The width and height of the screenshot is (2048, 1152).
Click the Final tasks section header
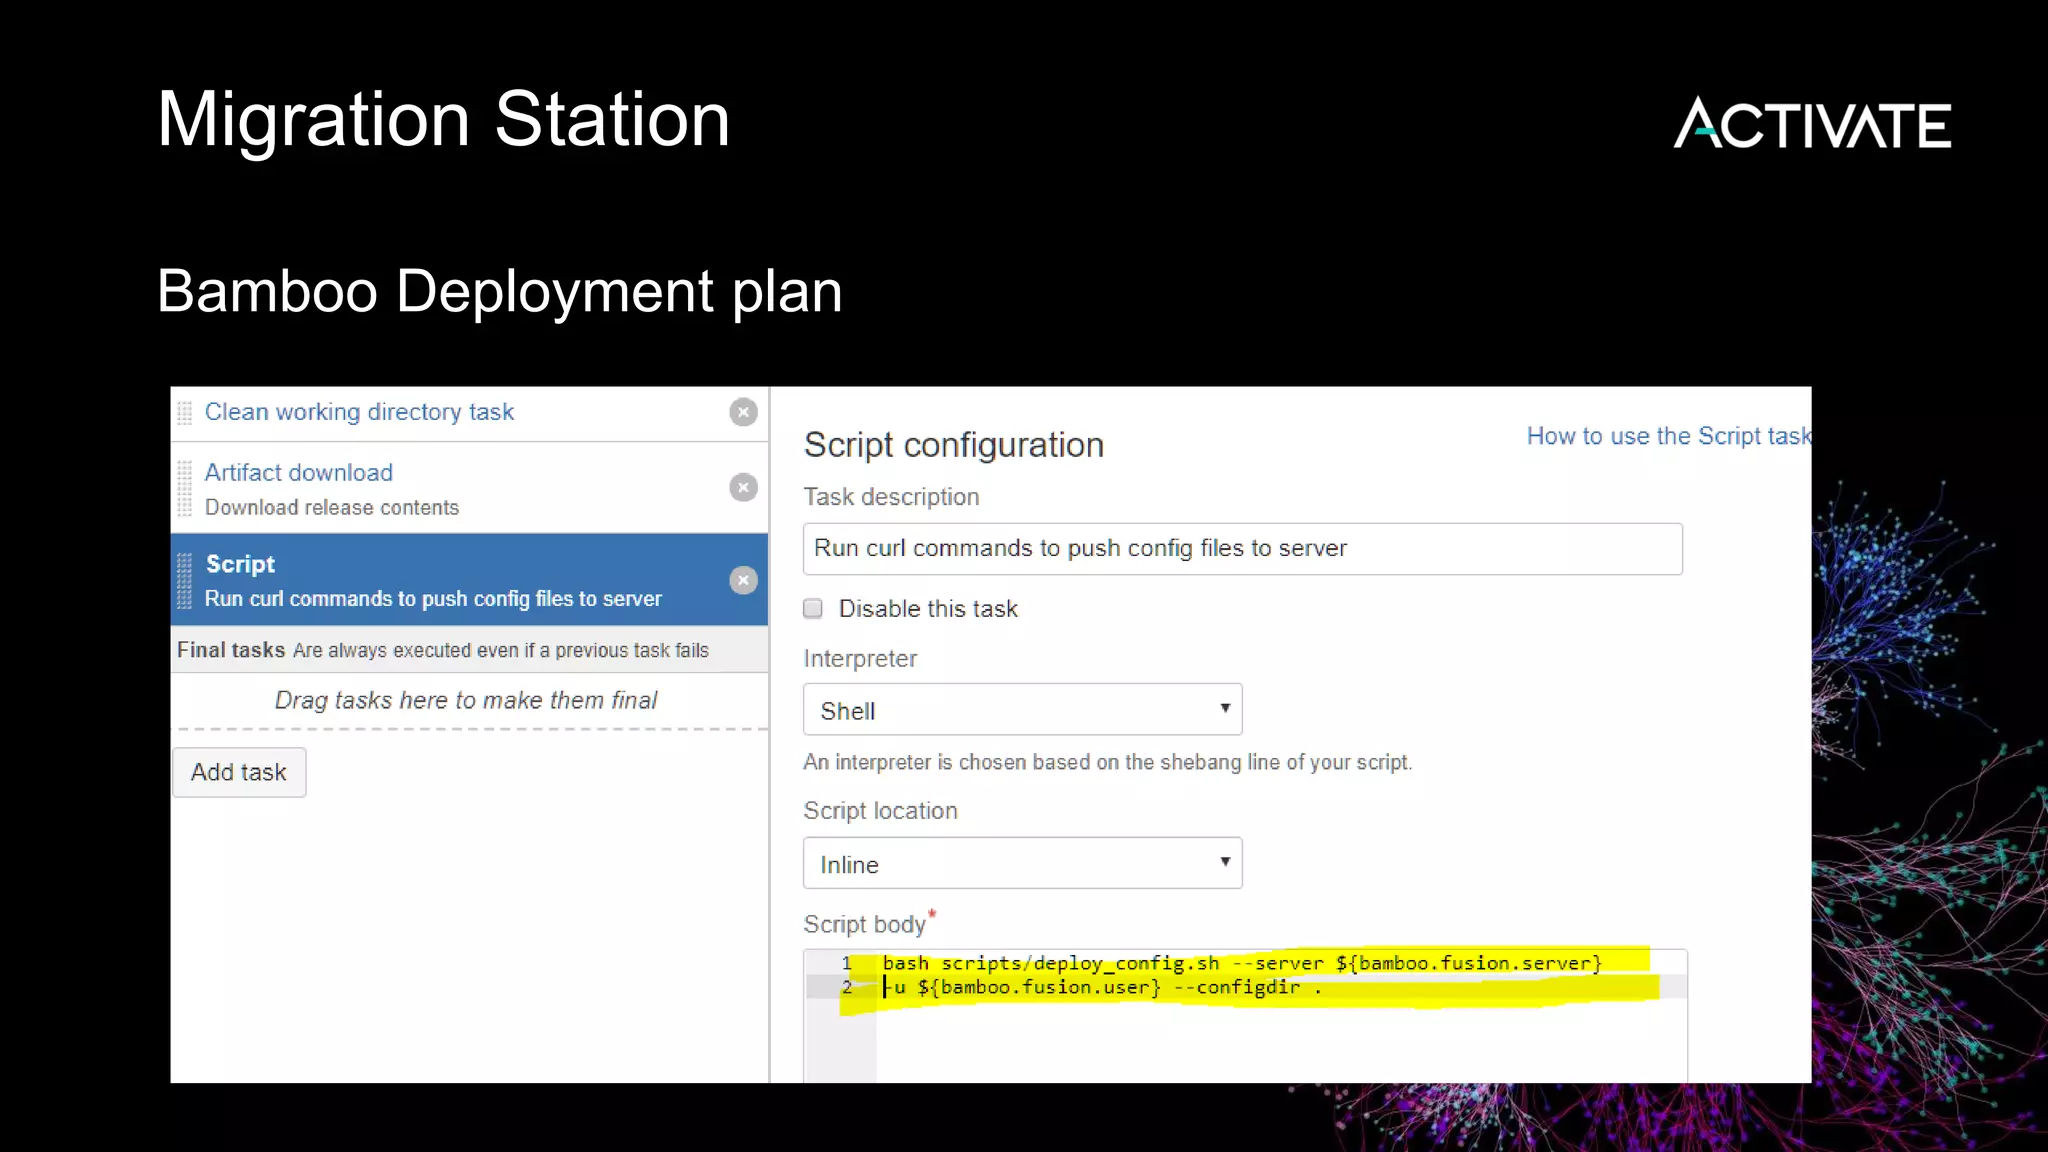tap(469, 650)
